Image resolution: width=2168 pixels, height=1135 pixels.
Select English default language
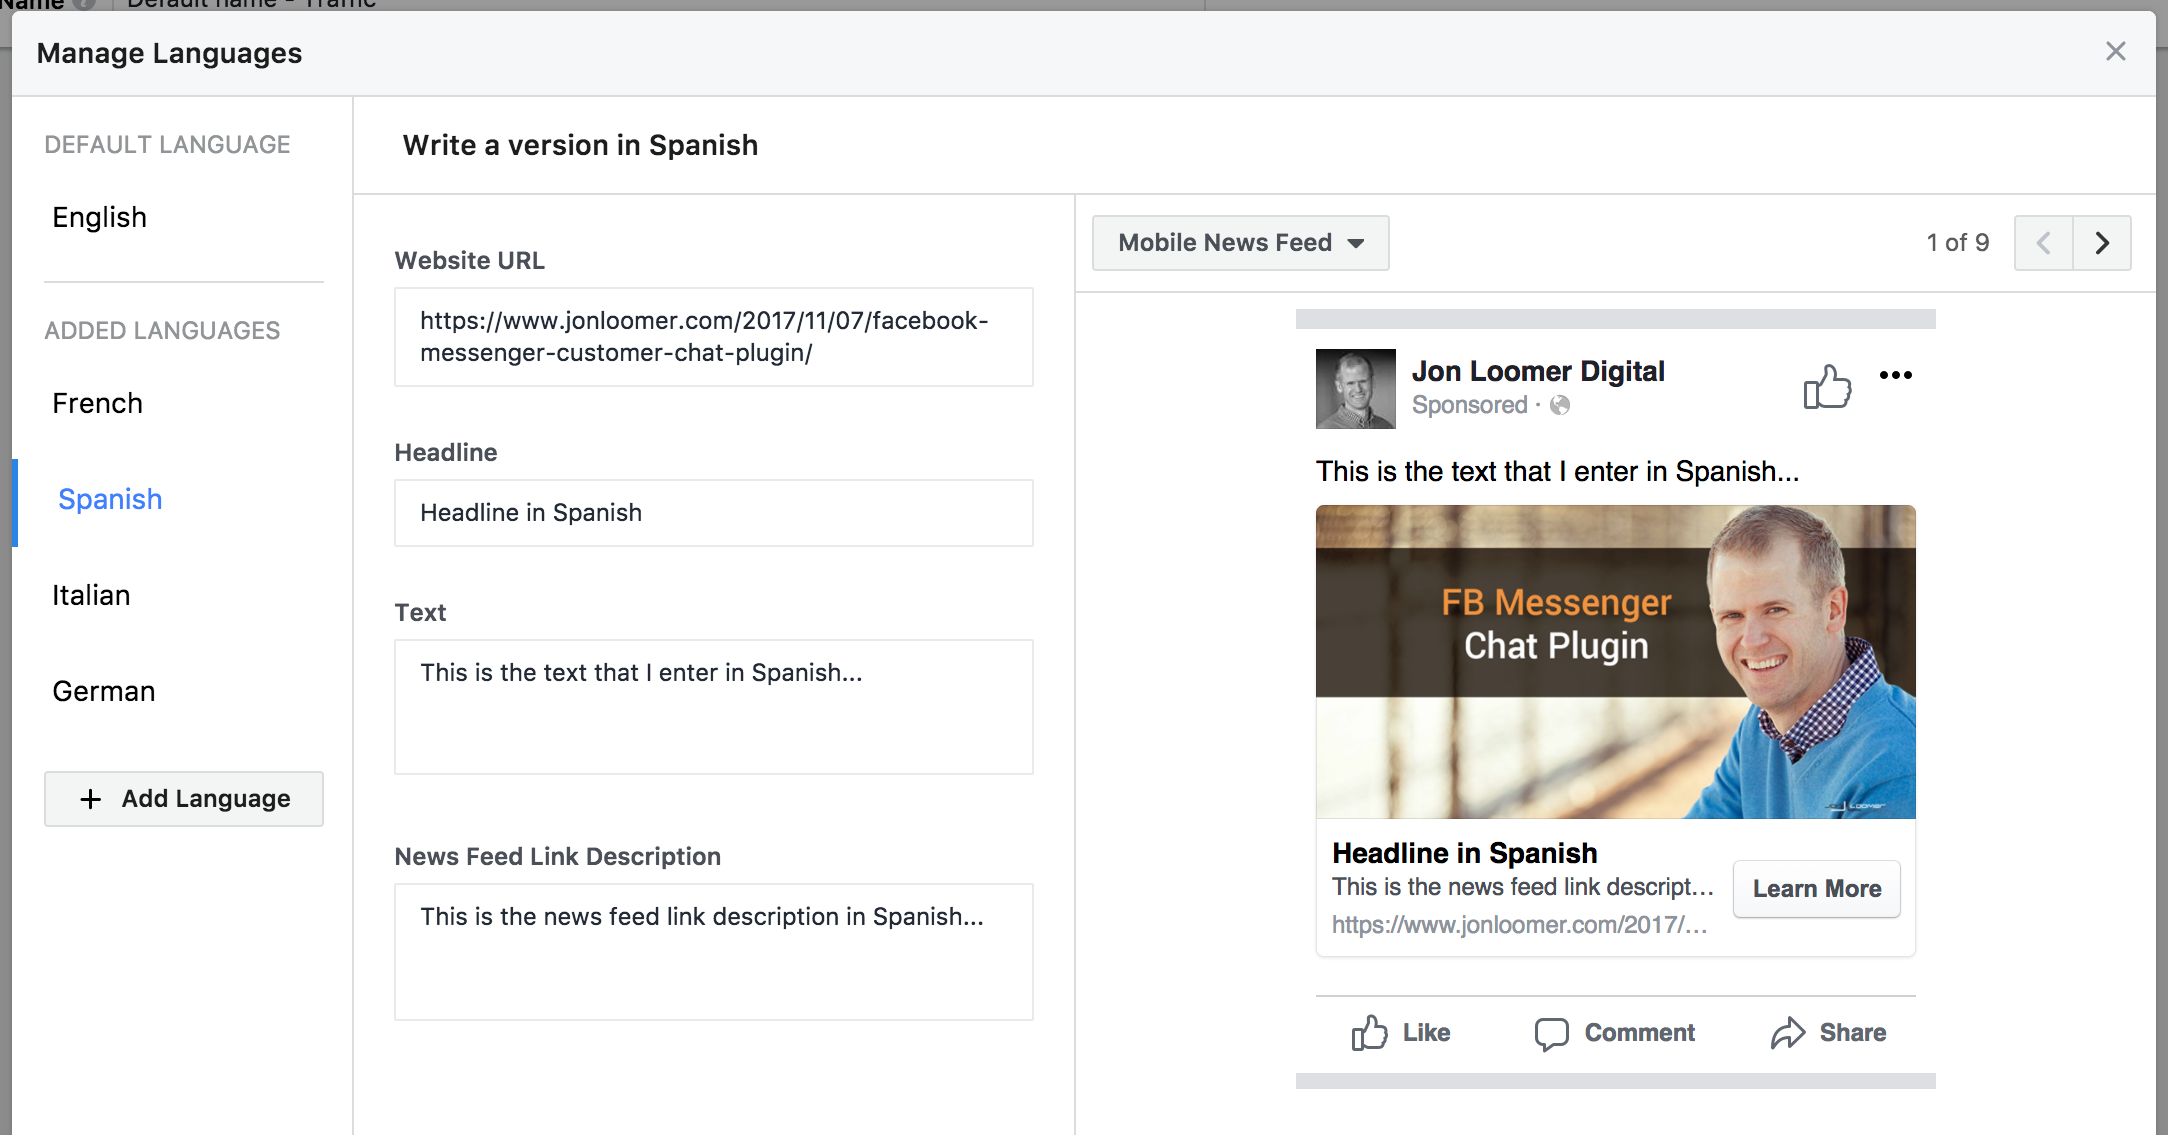click(x=99, y=217)
